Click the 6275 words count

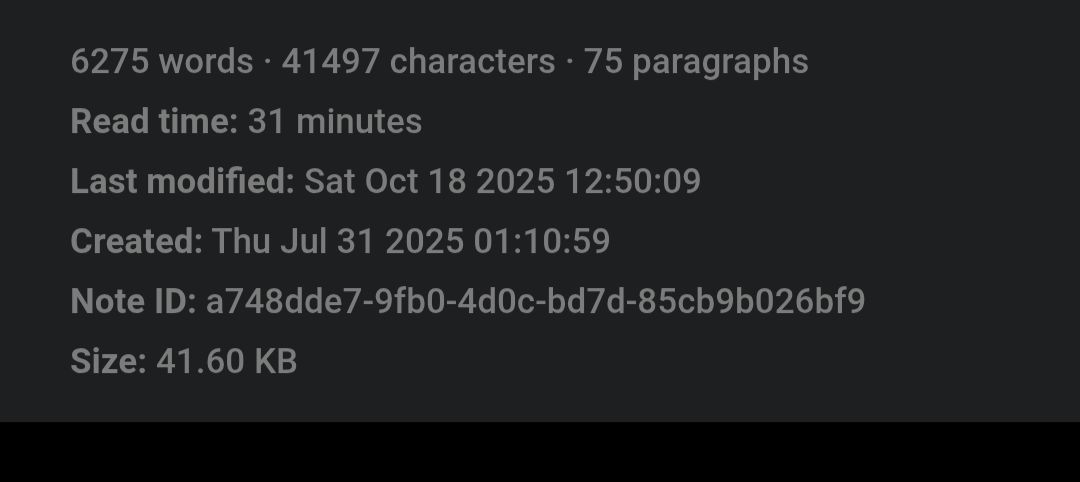click(161, 61)
